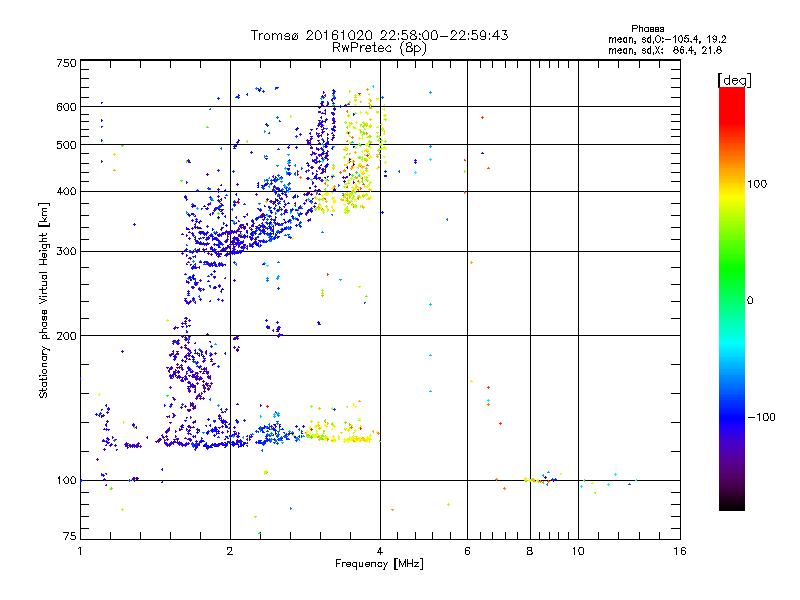The height and width of the screenshot is (600, 800).
Task: Click the x-axis tick label '4'
Action: pyautogui.click(x=380, y=551)
